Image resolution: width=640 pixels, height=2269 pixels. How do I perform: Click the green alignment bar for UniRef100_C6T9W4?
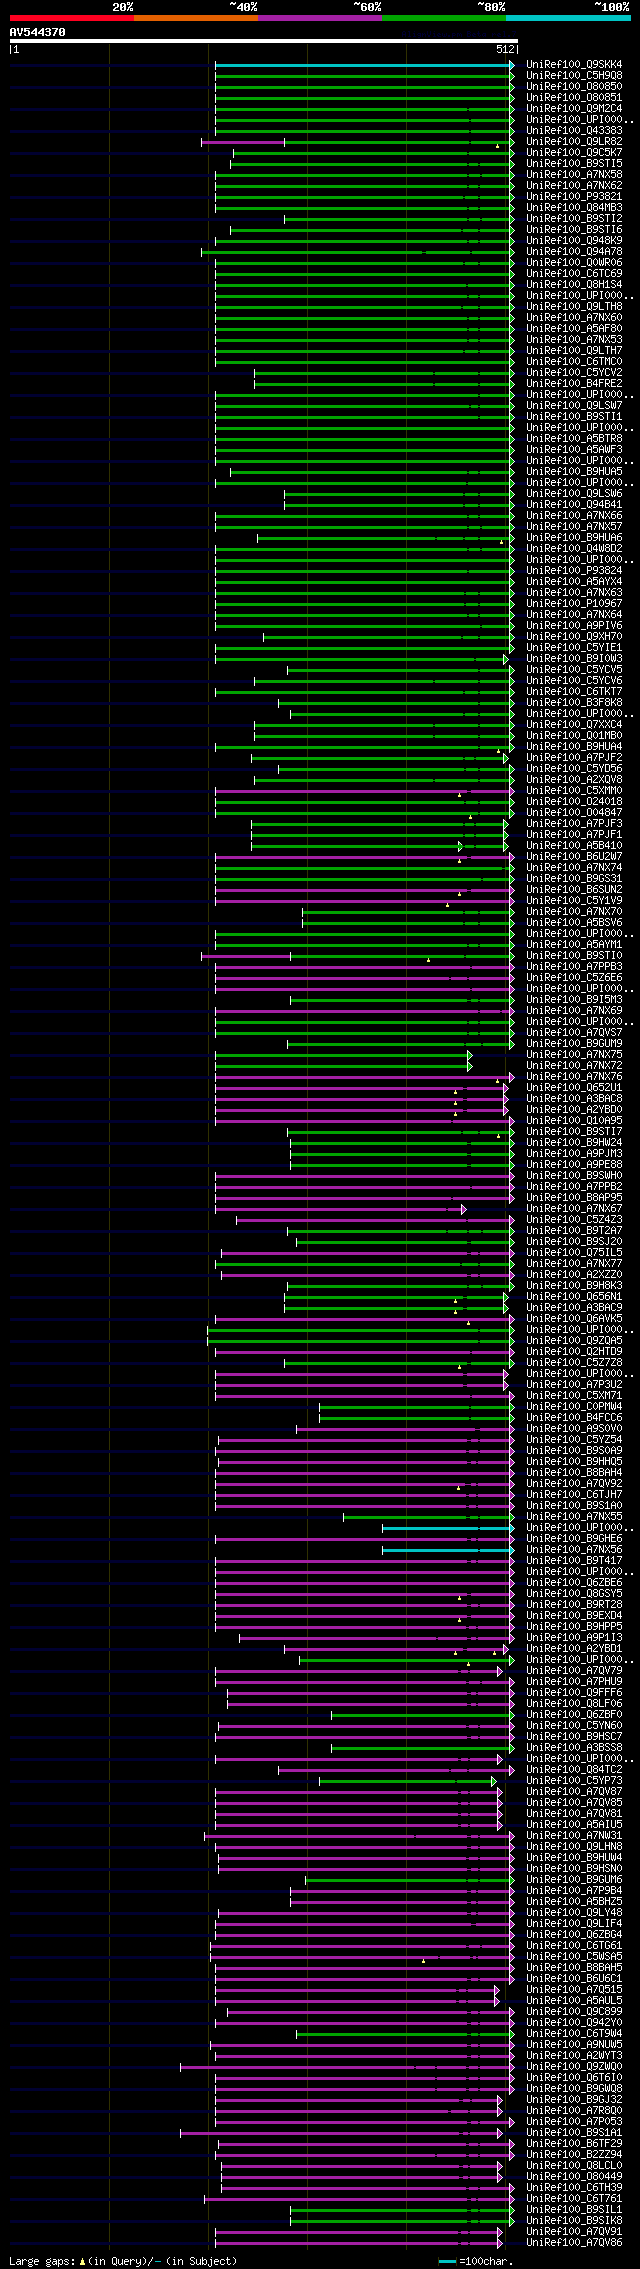point(405,2034)
